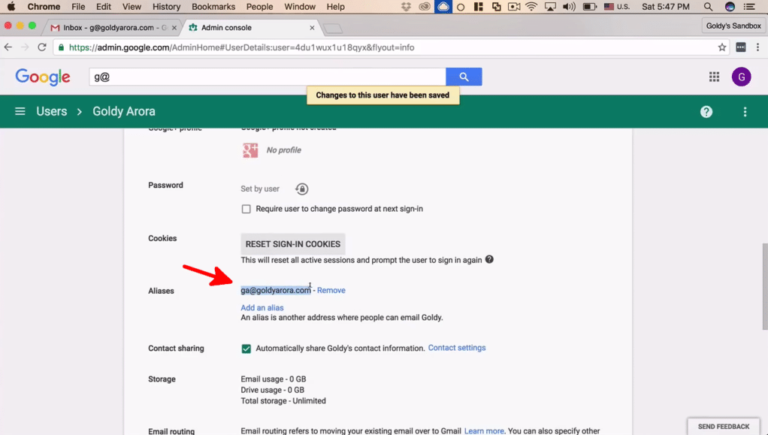Image resolution: width=768 pixels, height=435 pixels.
Task: Open the Help menu in menu bar
Action: [x=336, y=6]
